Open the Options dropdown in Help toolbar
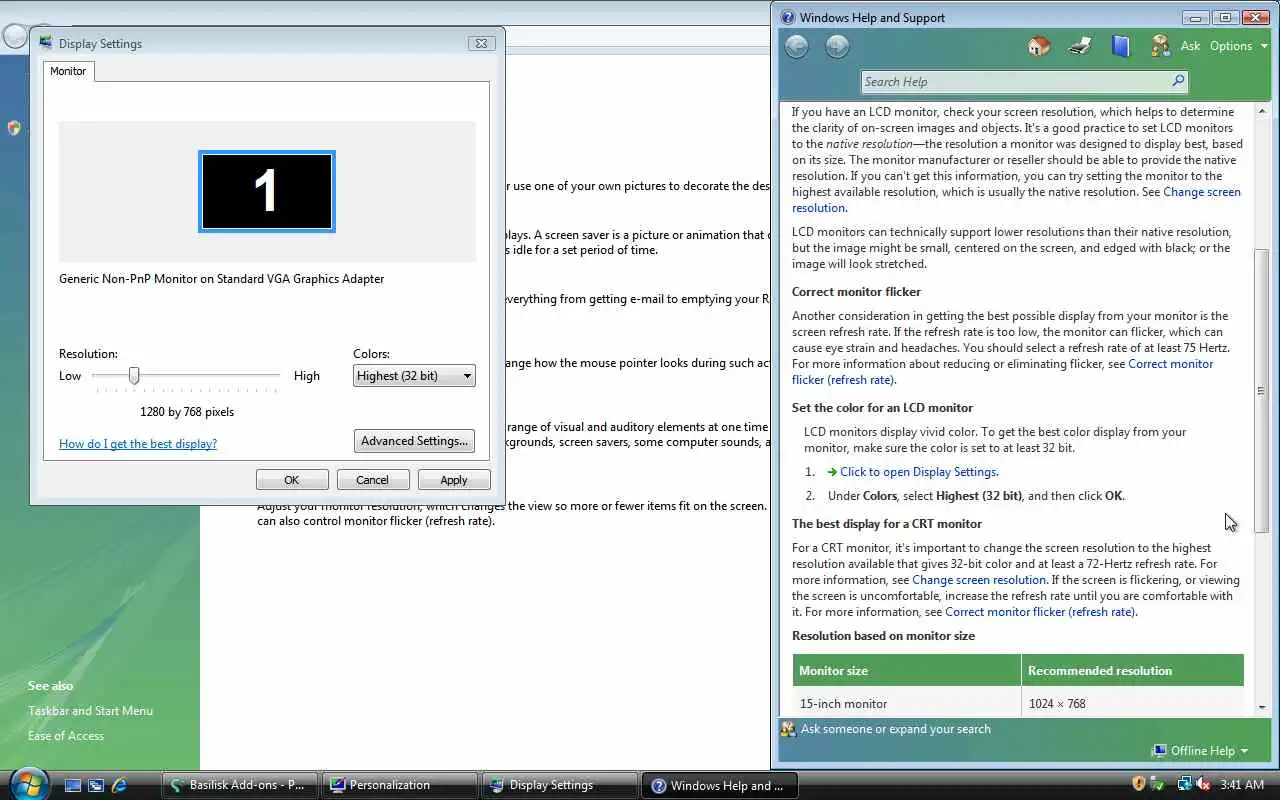1280x800 pixels. pos(1239,46)
